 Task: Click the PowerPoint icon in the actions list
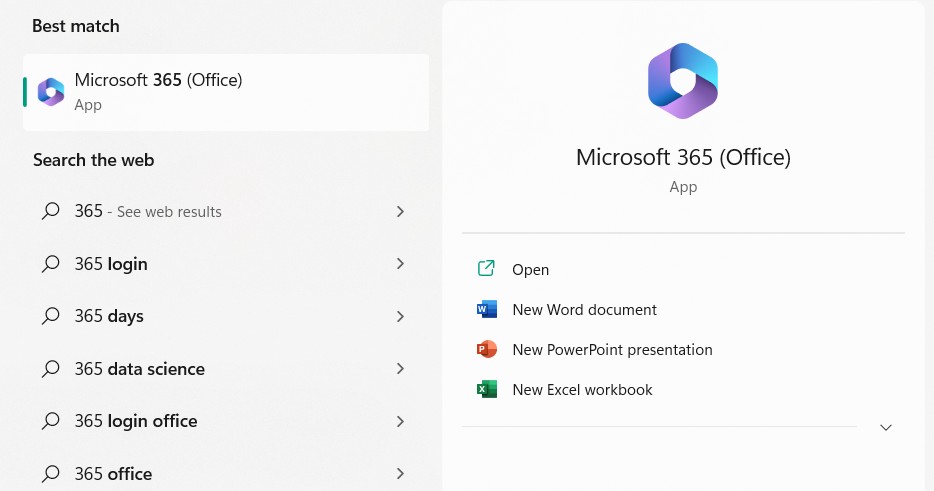[487, 350]
